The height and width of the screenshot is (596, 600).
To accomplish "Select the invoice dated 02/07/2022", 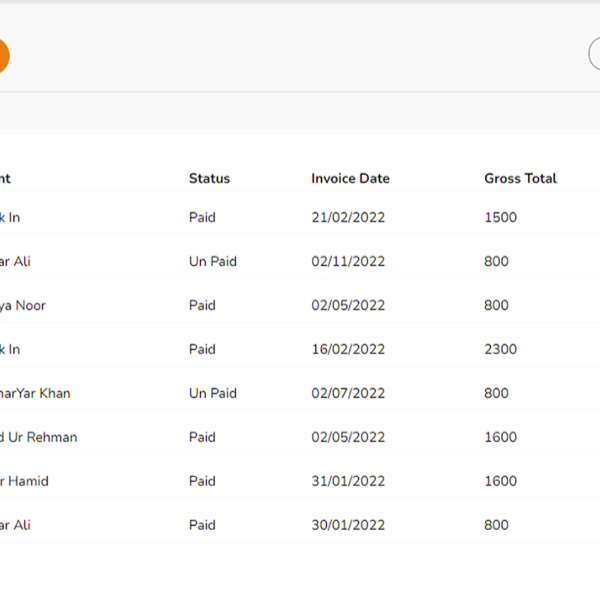I will click(347, 393).
